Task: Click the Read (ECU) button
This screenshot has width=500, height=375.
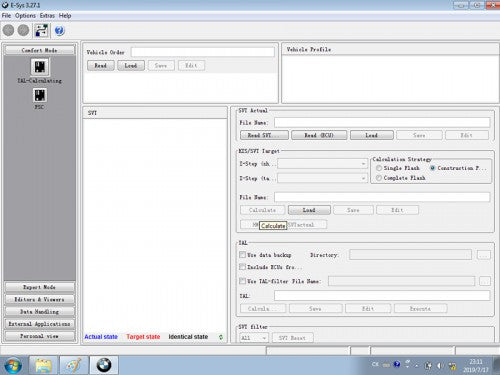Action: (x=319, y=135)
